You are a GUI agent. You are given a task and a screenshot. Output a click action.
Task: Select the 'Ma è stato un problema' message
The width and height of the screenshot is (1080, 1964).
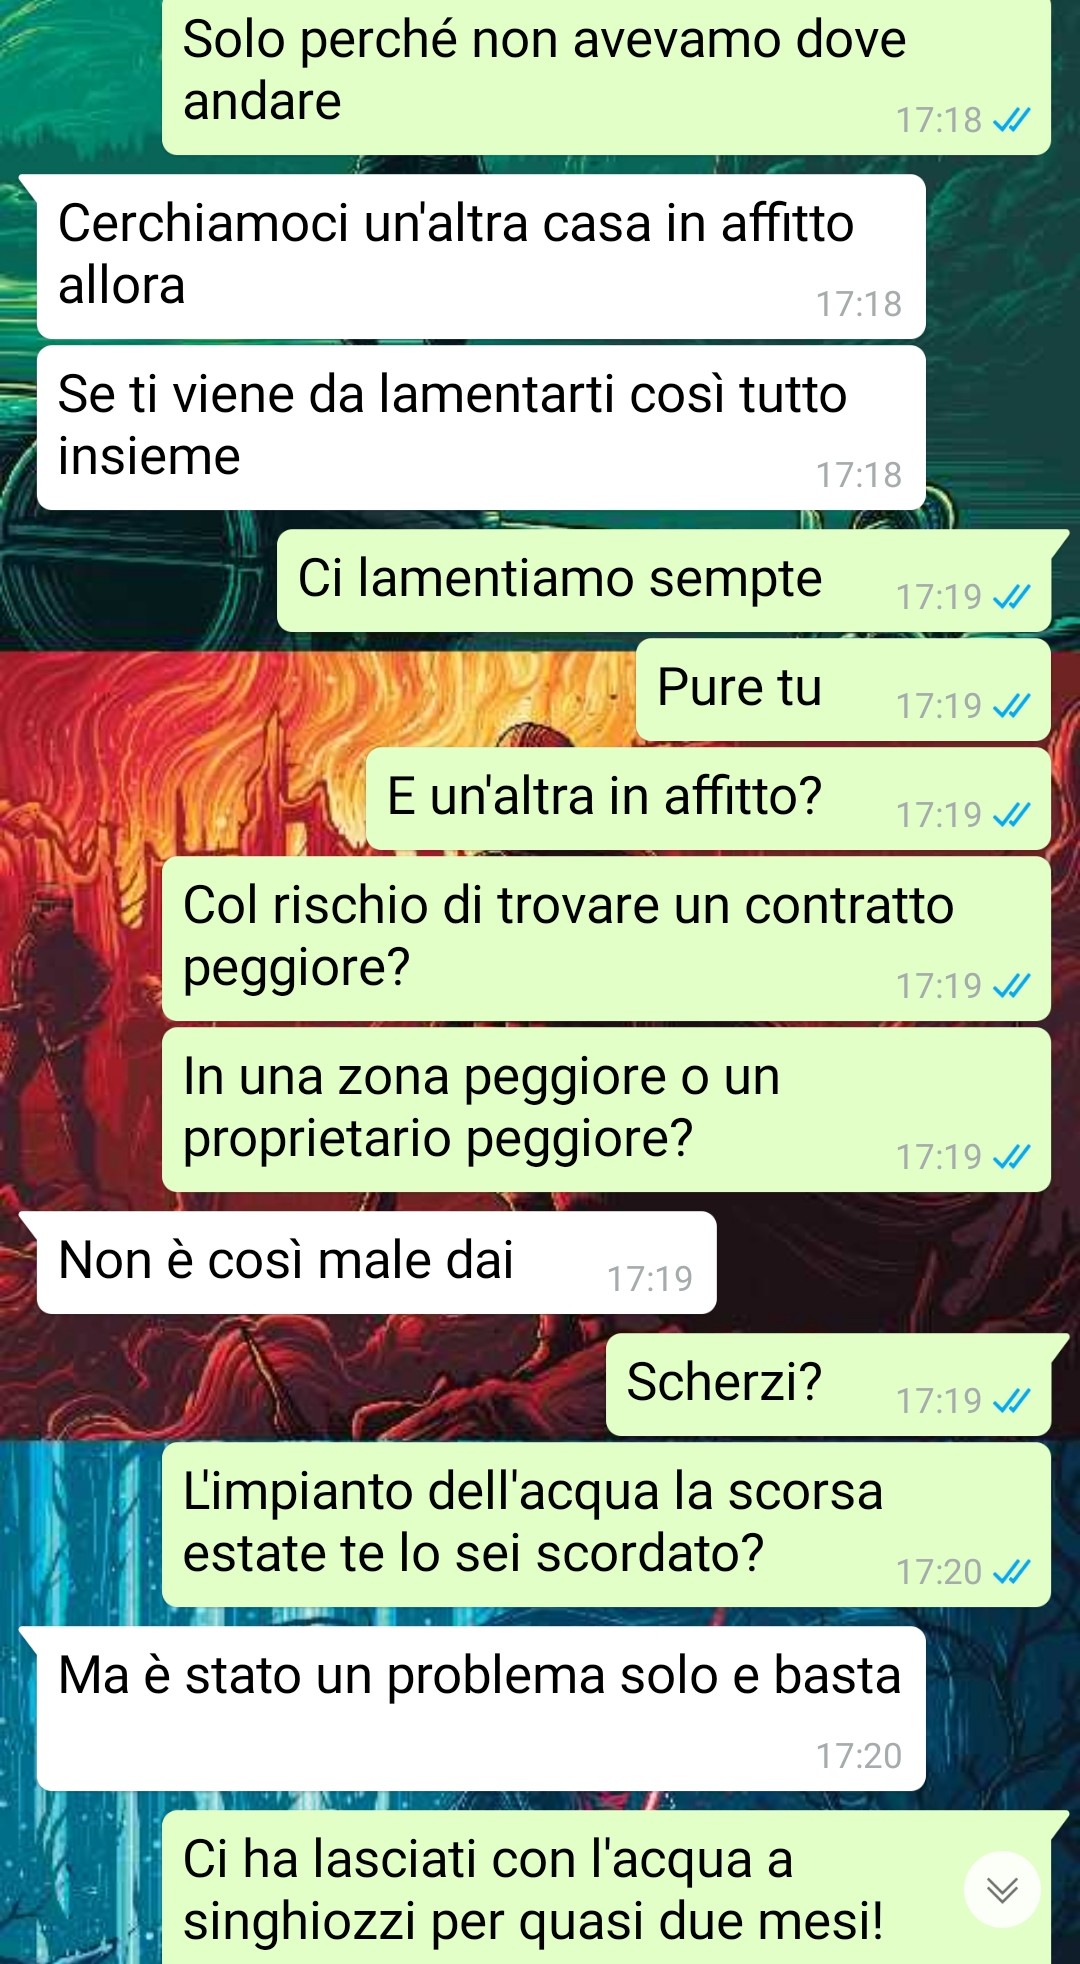481,1708
